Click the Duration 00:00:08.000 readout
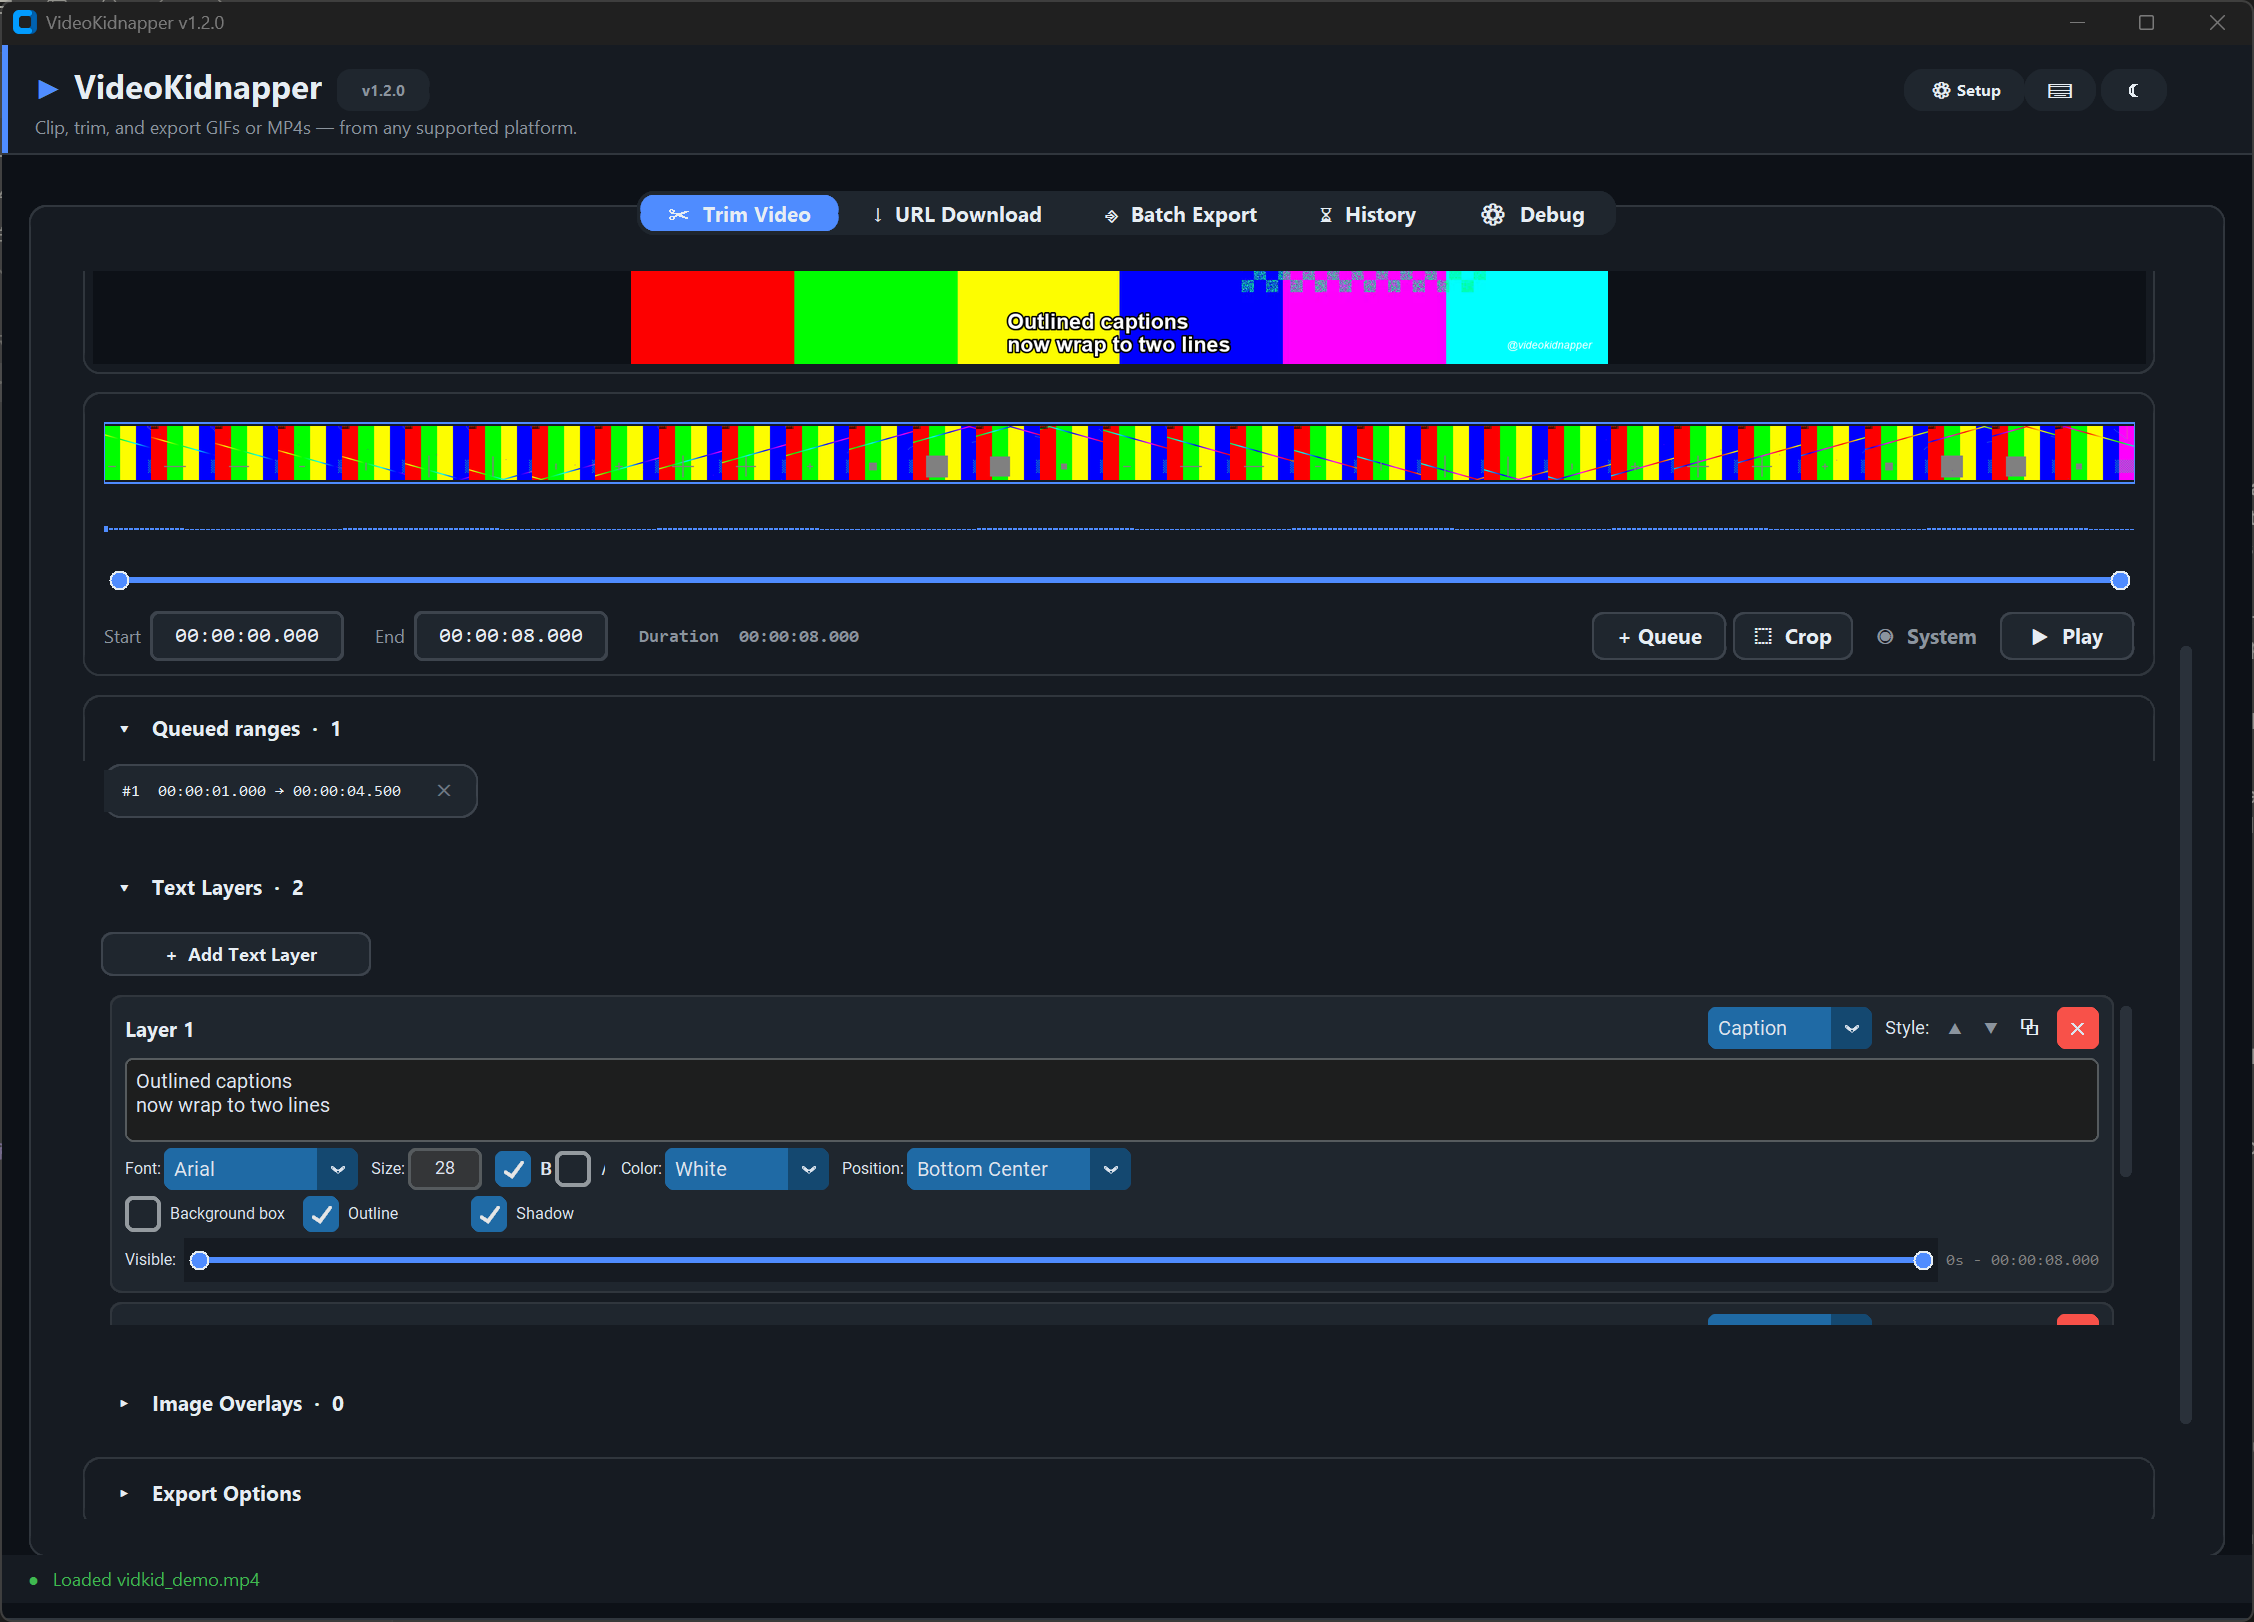Image resolution: width=2254 pixels, height=1622 pixels. pos(749,637)
